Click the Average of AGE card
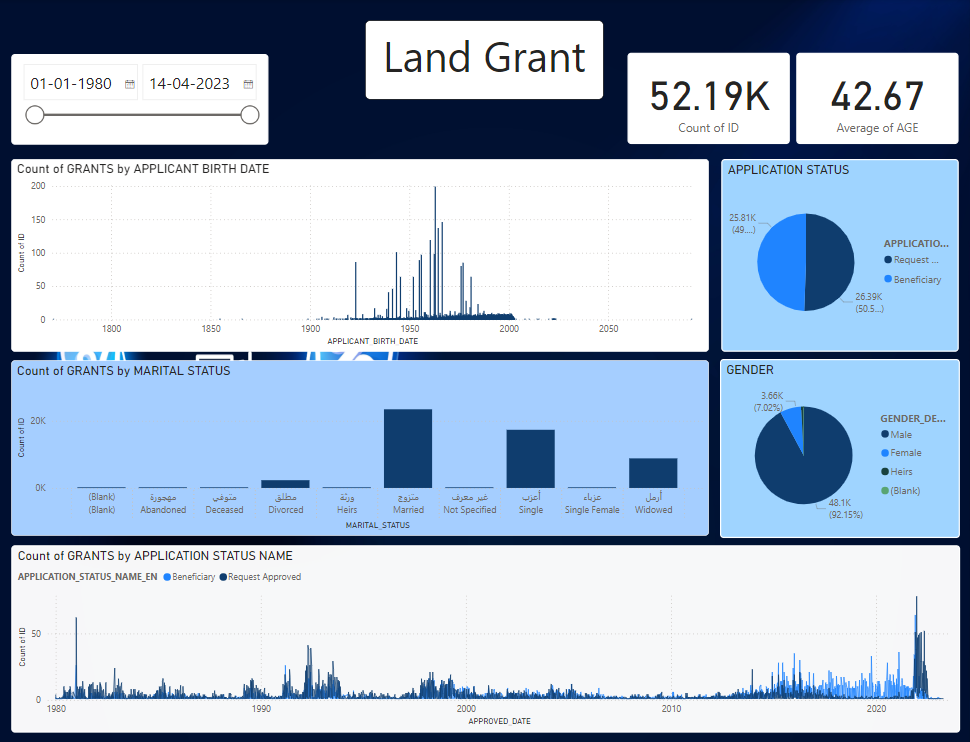The width and height of the screenshot is (970, 742). pos(877,98)
